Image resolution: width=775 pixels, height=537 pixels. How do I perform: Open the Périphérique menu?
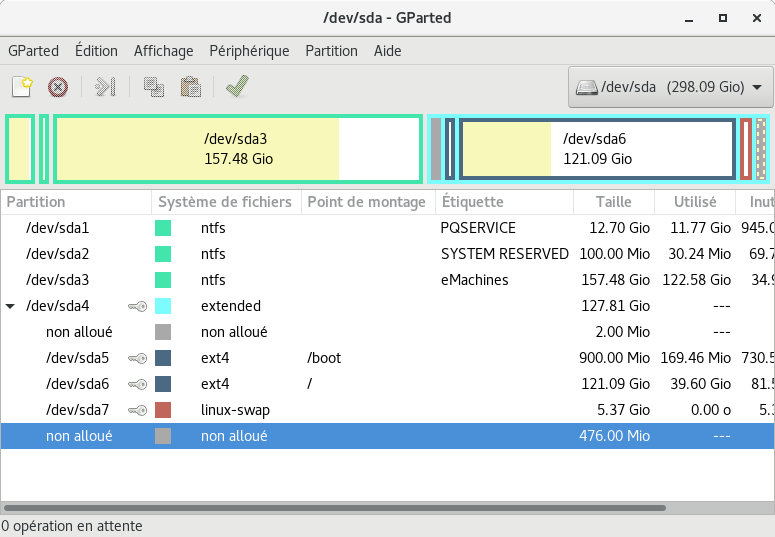[249, 51]
